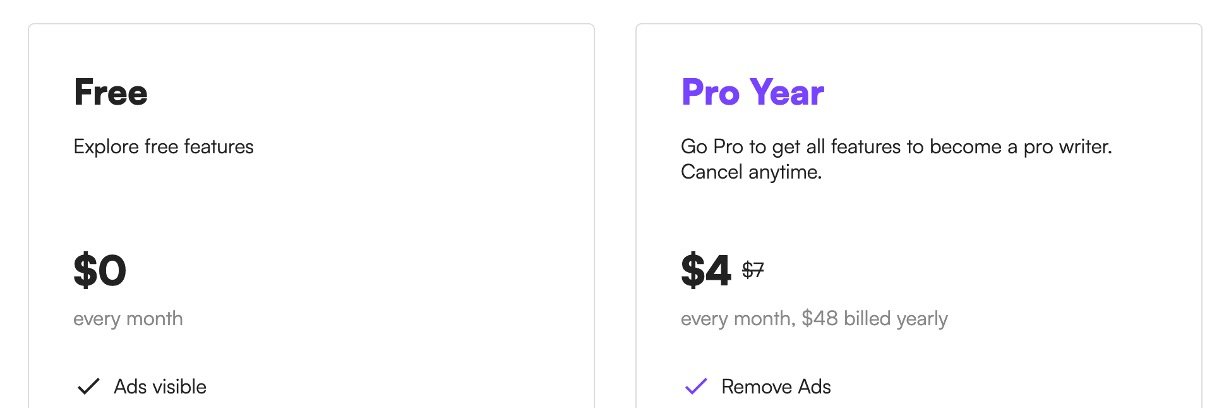This screenshot has height=408, width=1224.
Task: Click every month under the $0 price
Action: 128,319
